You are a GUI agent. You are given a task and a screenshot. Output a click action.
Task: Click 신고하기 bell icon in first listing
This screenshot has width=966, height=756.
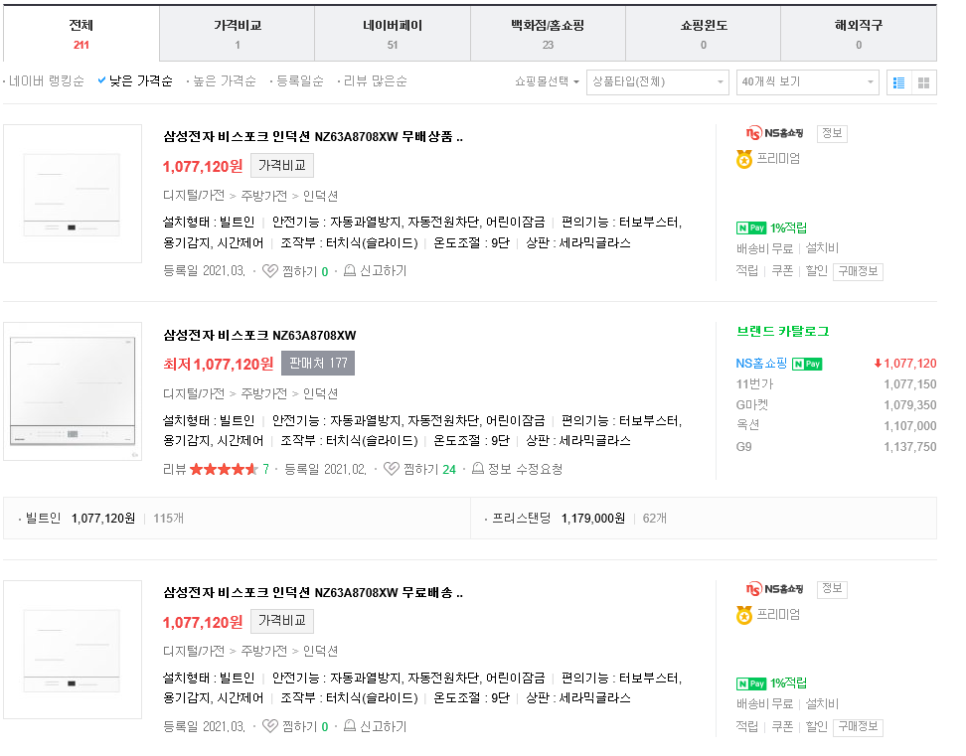349,270
